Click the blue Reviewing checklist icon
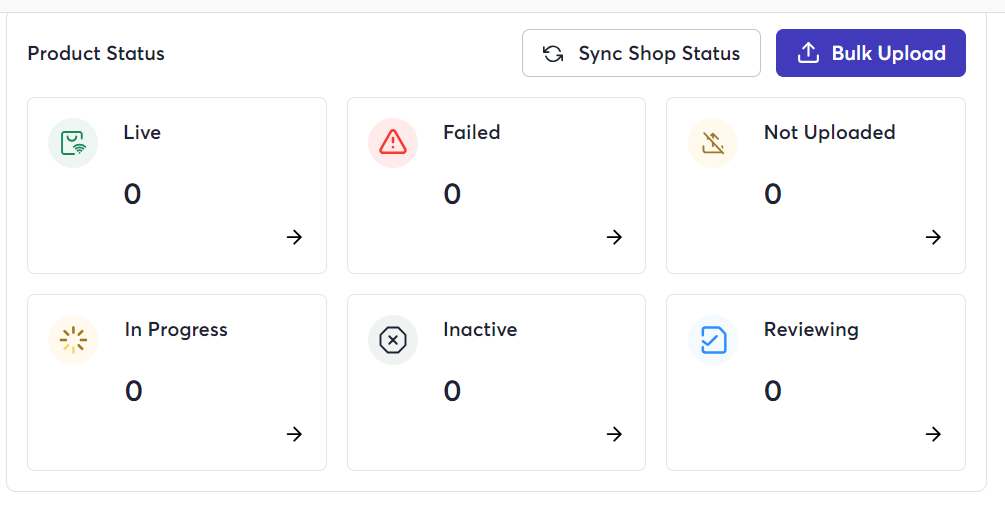 [713, 340]
